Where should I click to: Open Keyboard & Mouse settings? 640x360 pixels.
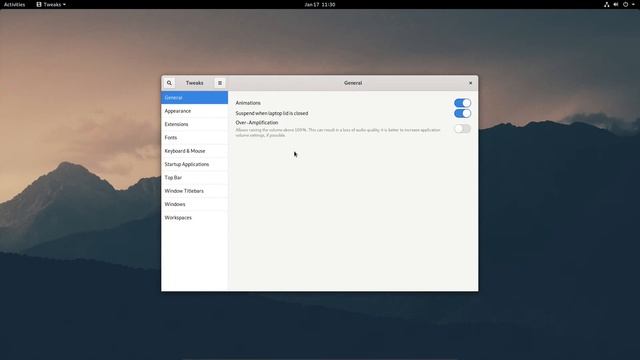click(x=194, y=151)
